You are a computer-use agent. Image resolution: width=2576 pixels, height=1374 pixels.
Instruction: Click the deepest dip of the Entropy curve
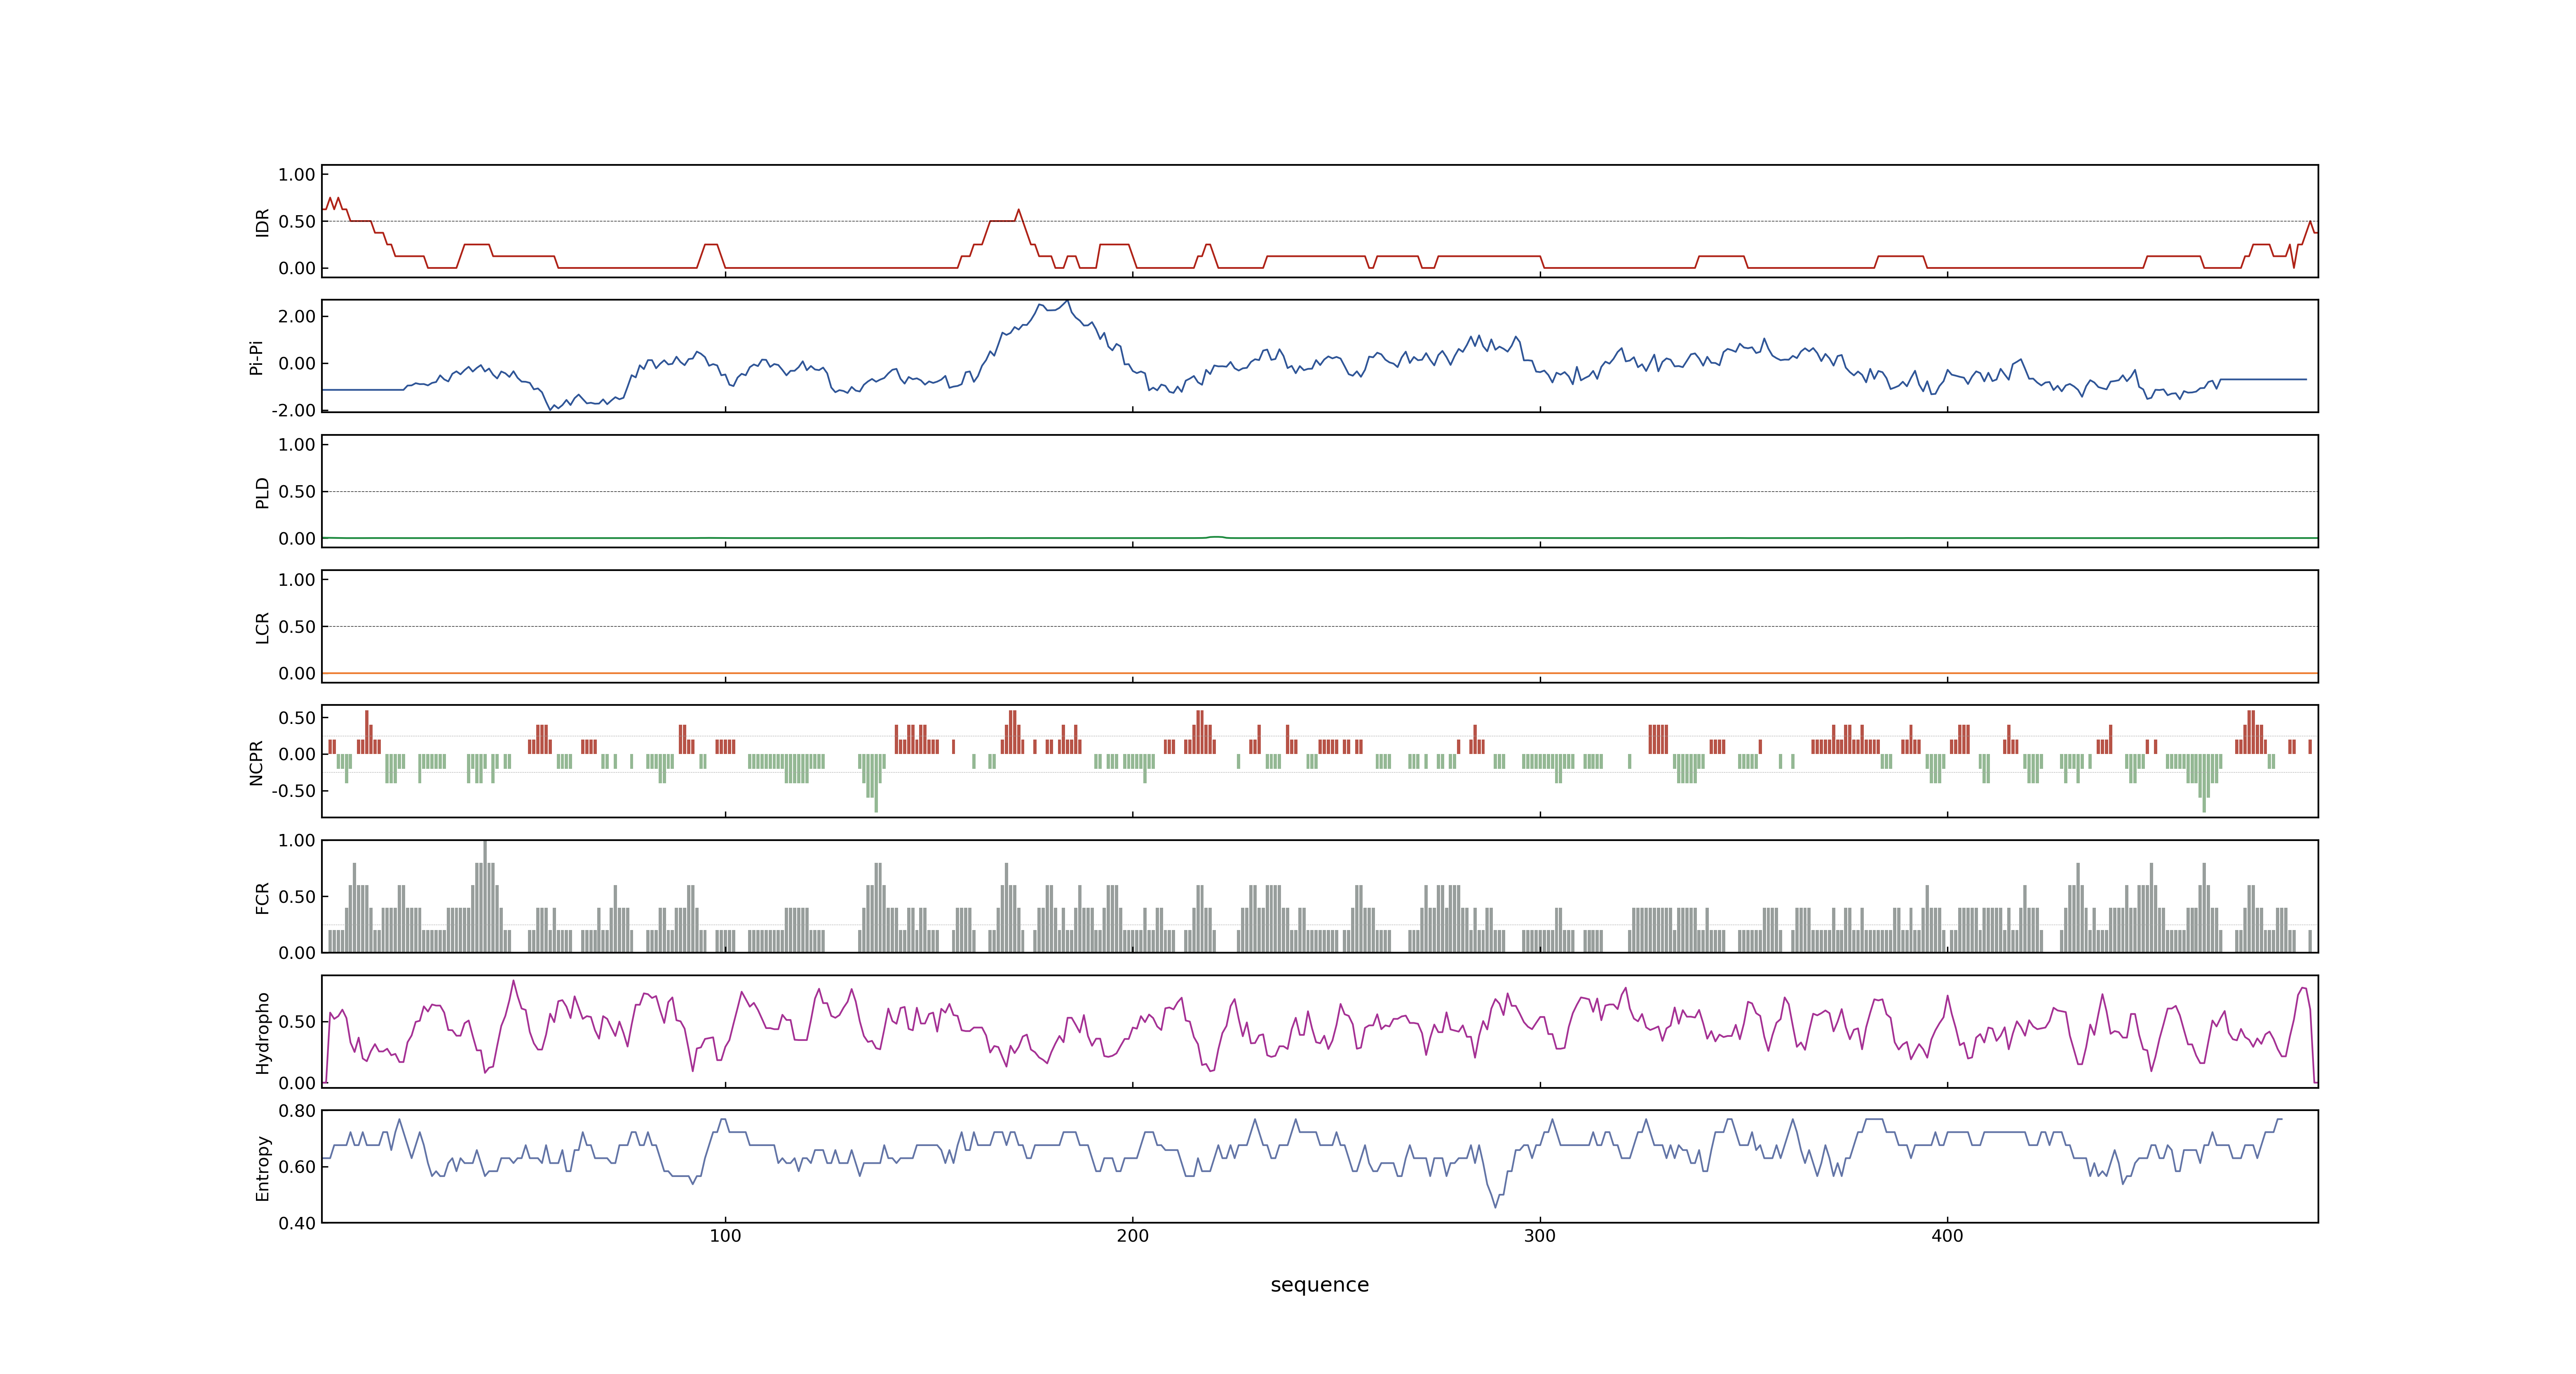[x=1496, y=1207]
